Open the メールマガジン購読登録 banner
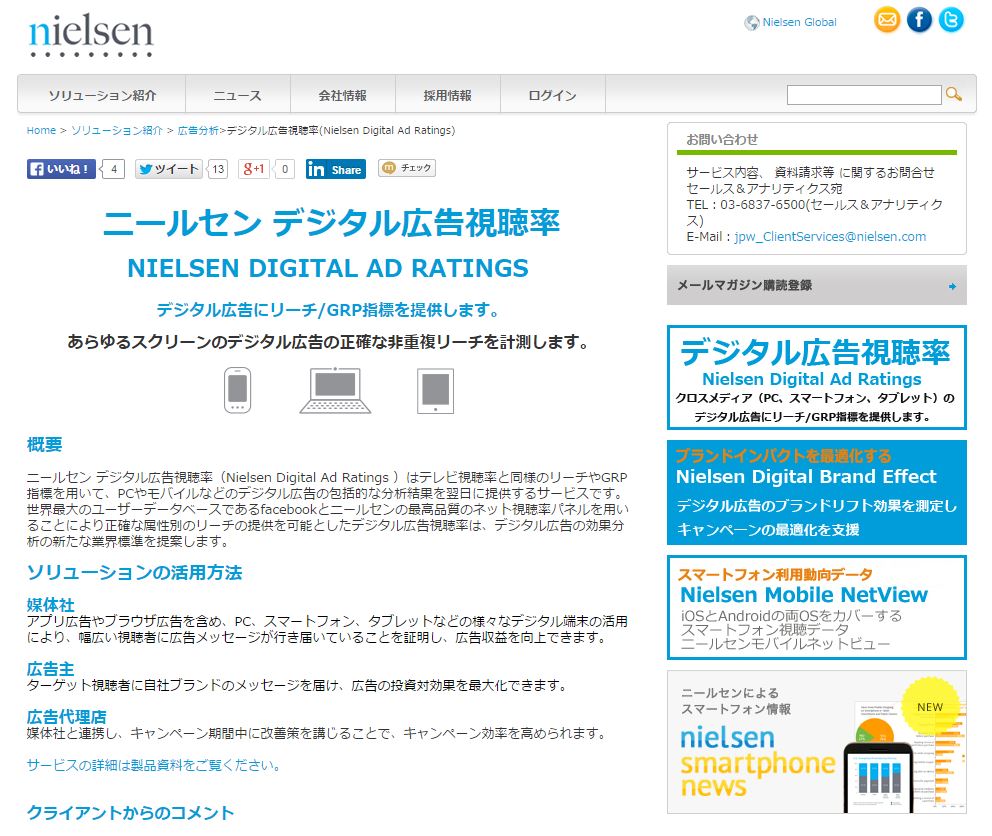This screenshot has height=836, width=992. point(817,285)
